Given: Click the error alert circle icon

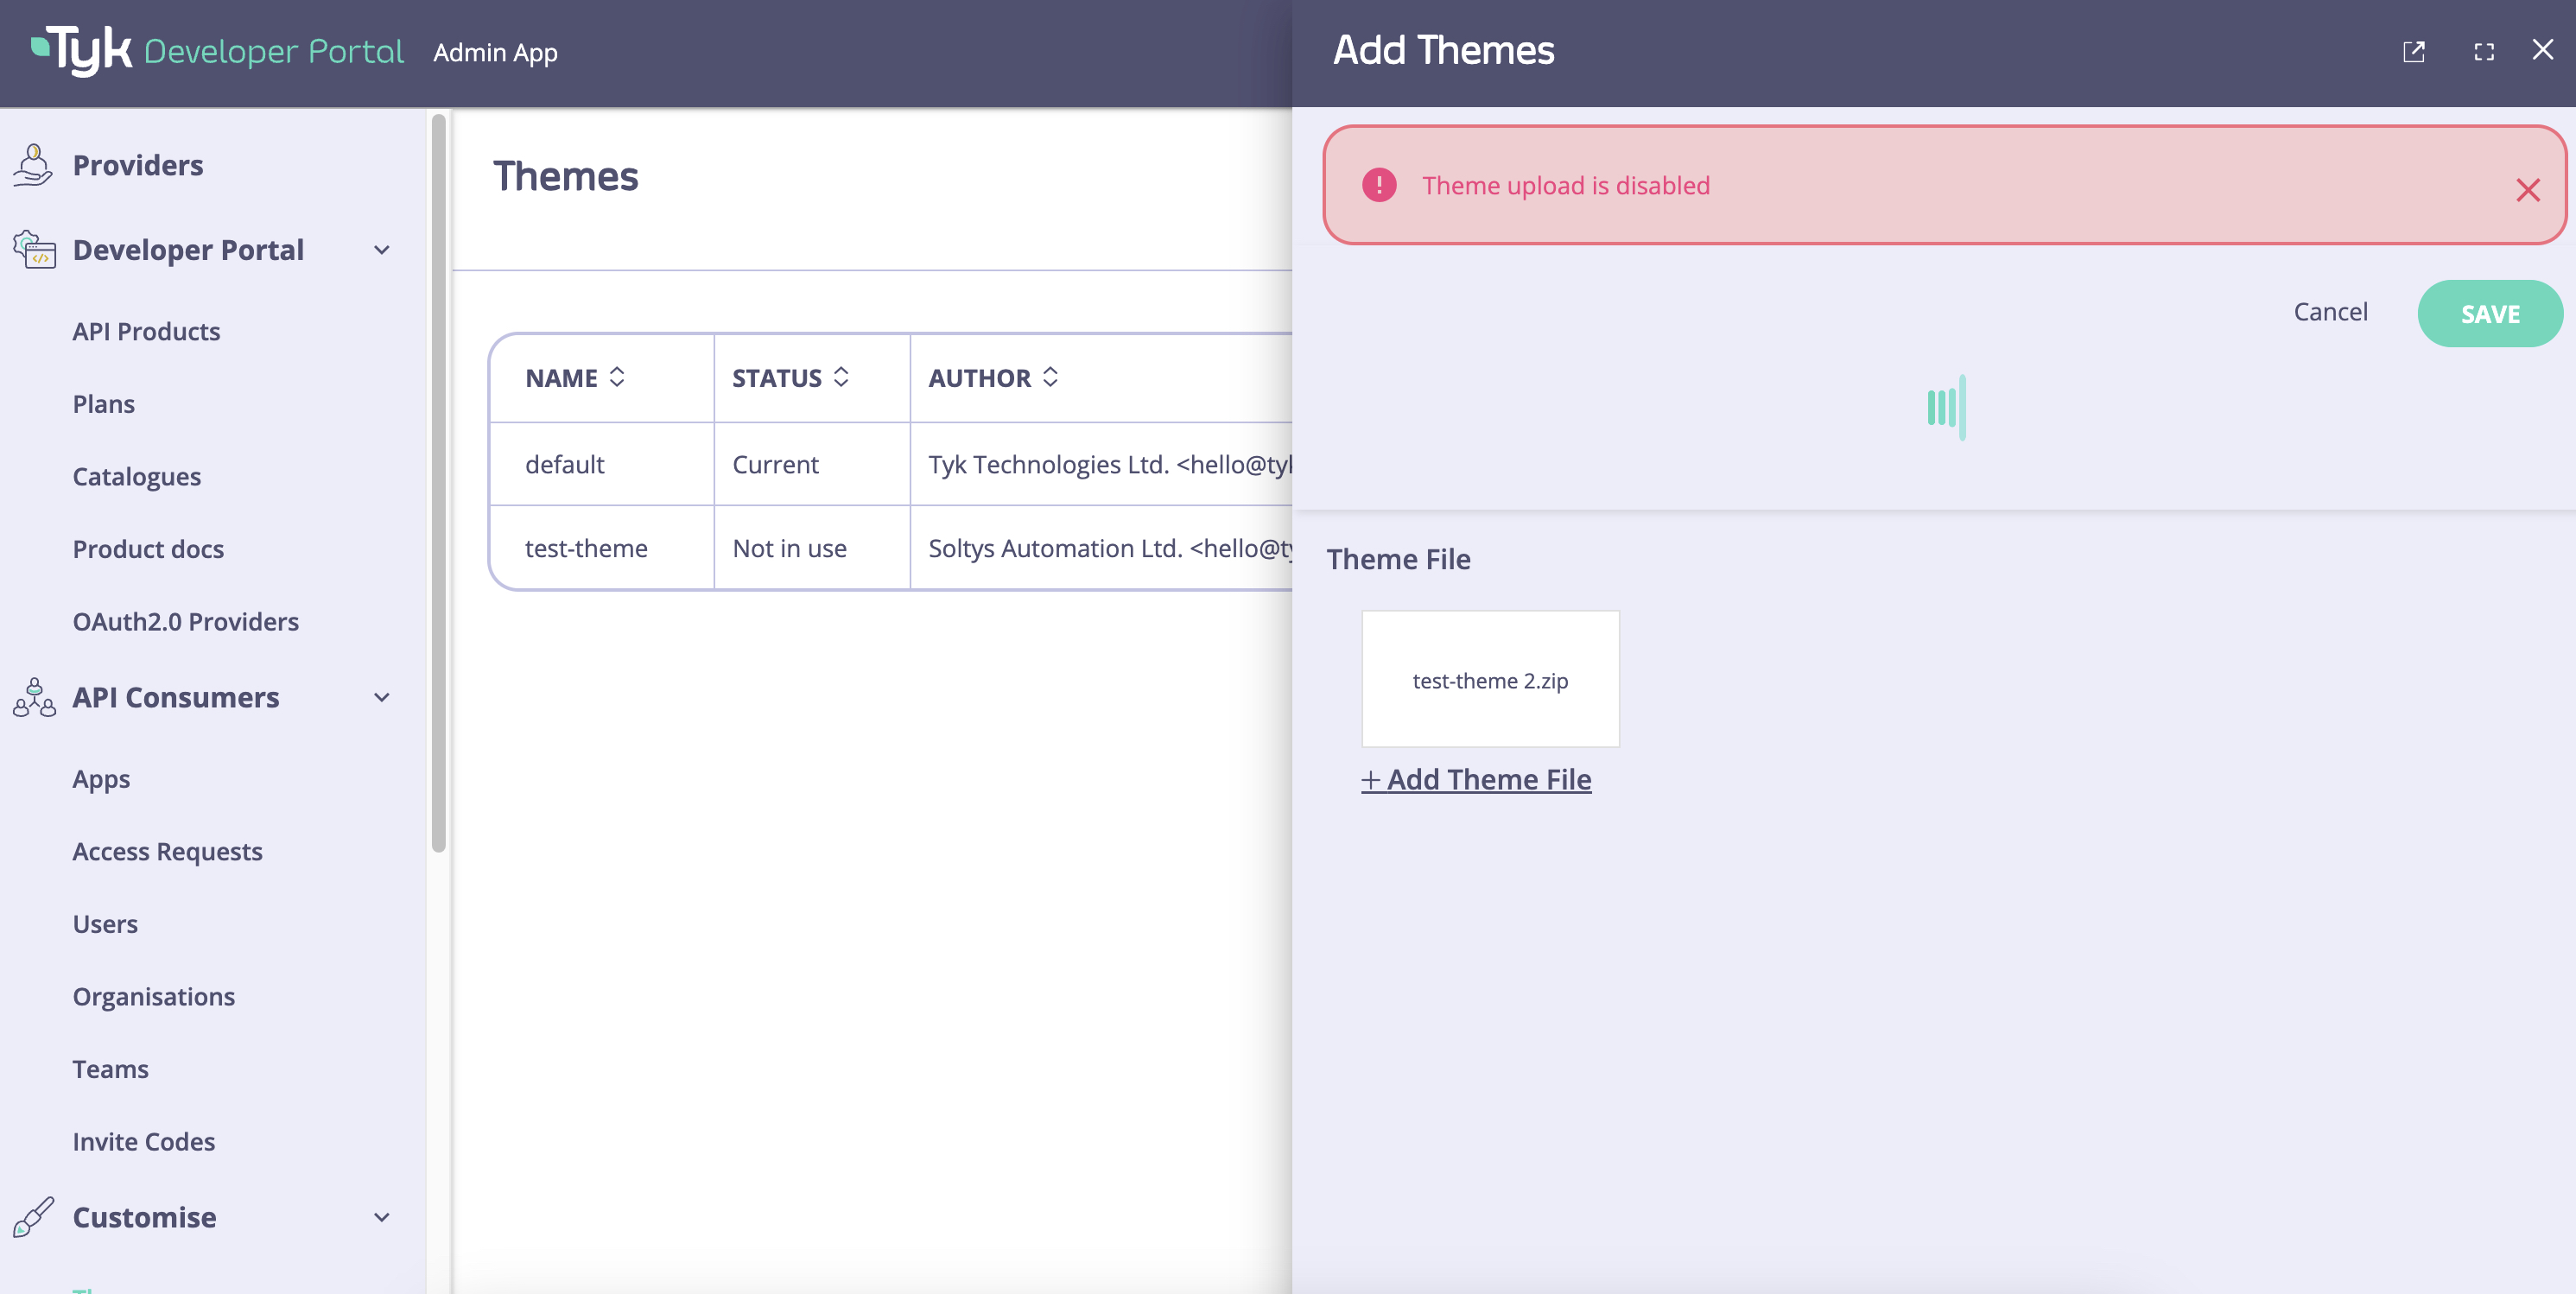Looking at the screenshot, I should pyautogui.click(x=1380, y=185).
